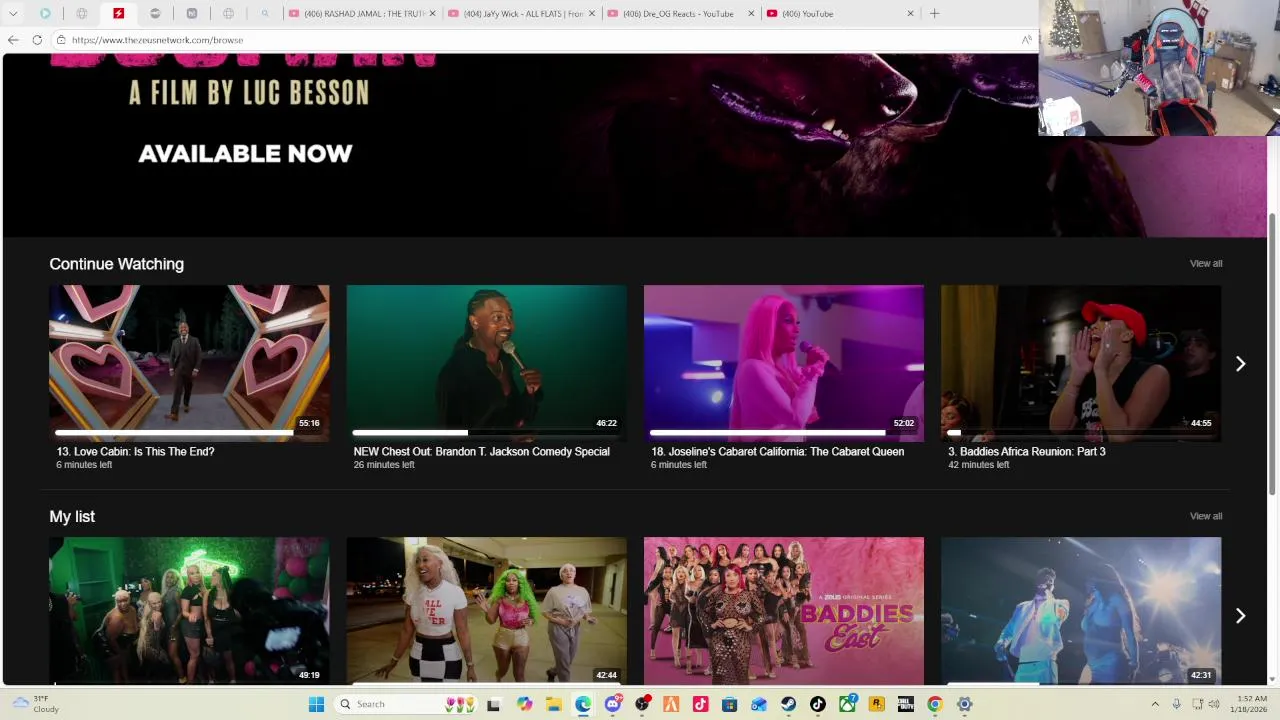View site info icon beside URL
This screenshot has width=1280, height=720.
pos(61,40)
